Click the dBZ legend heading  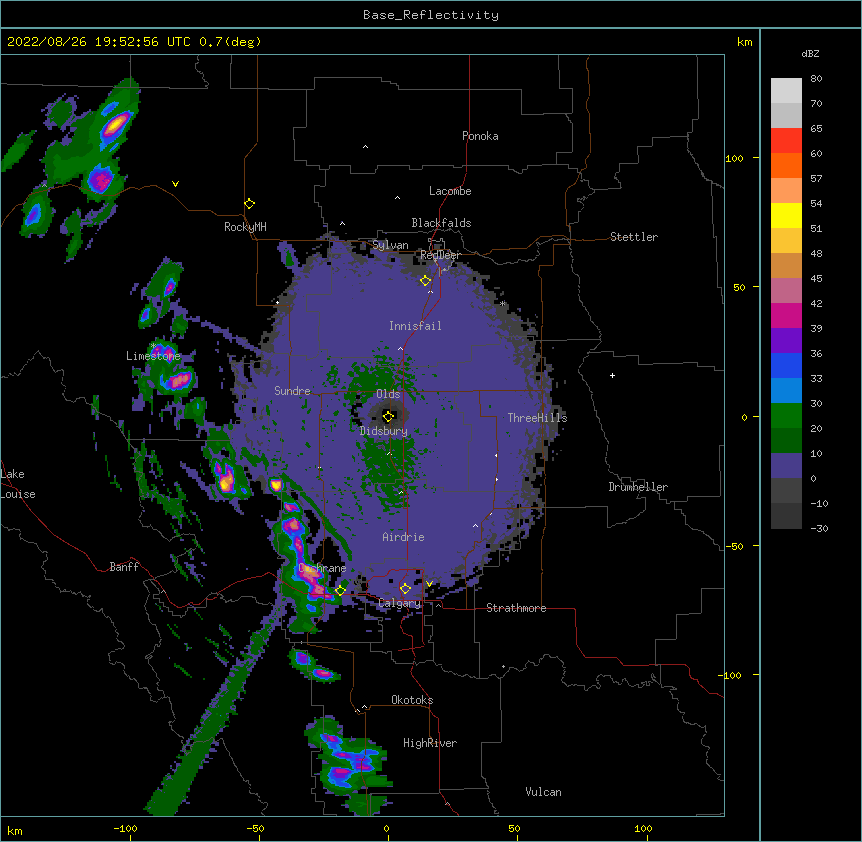(x=810, y=53)
